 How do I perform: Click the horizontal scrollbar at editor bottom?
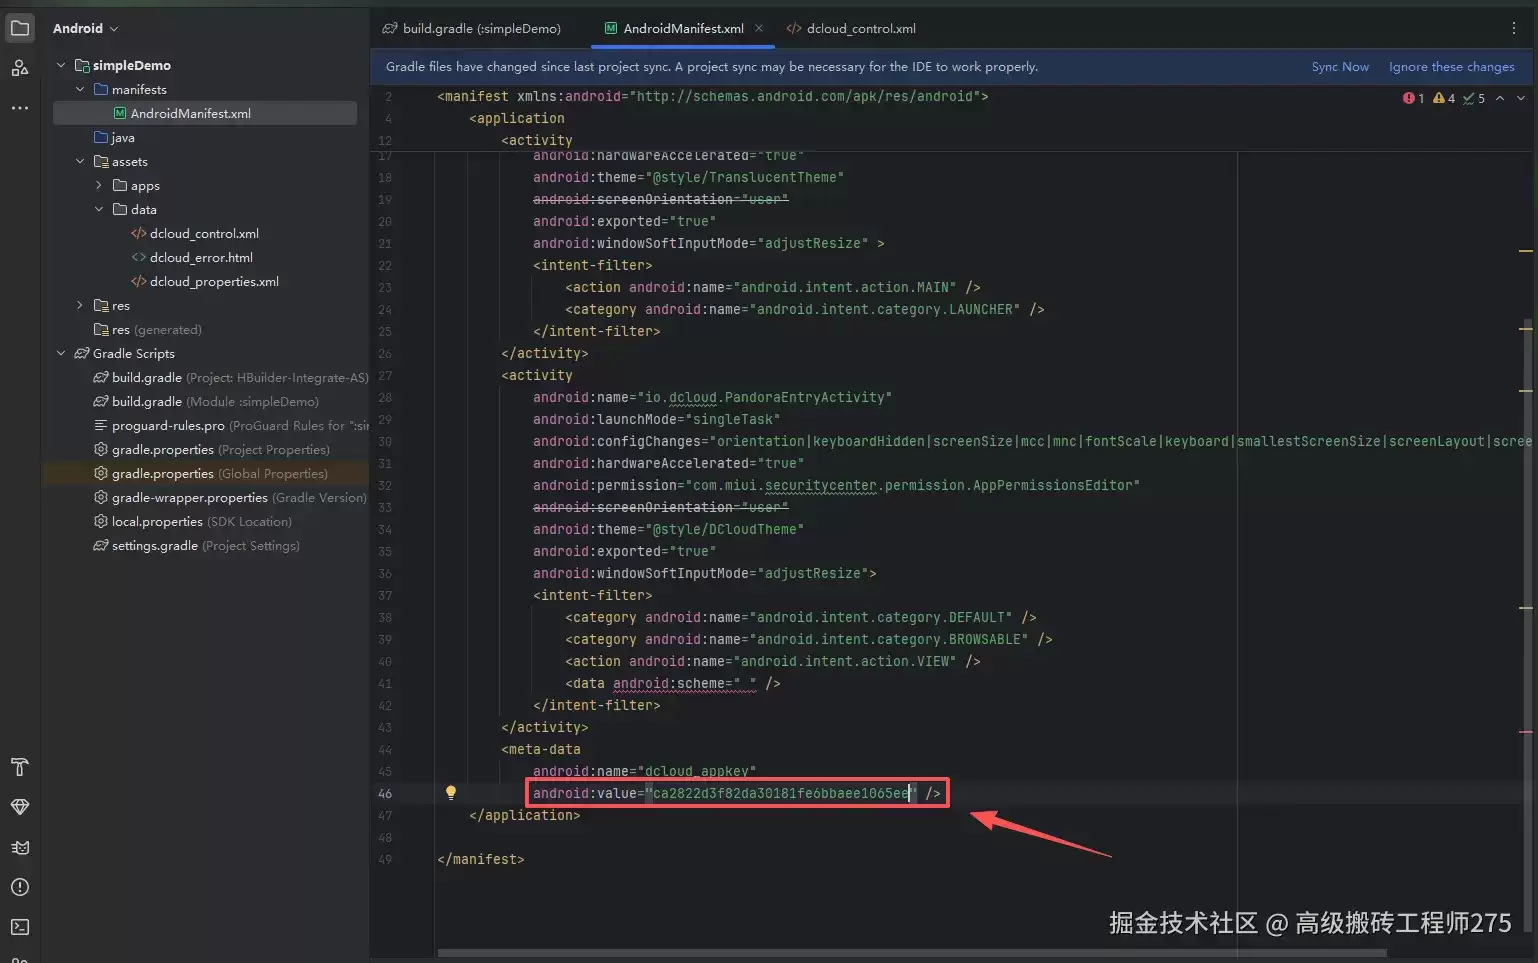(x=912, y=953)
